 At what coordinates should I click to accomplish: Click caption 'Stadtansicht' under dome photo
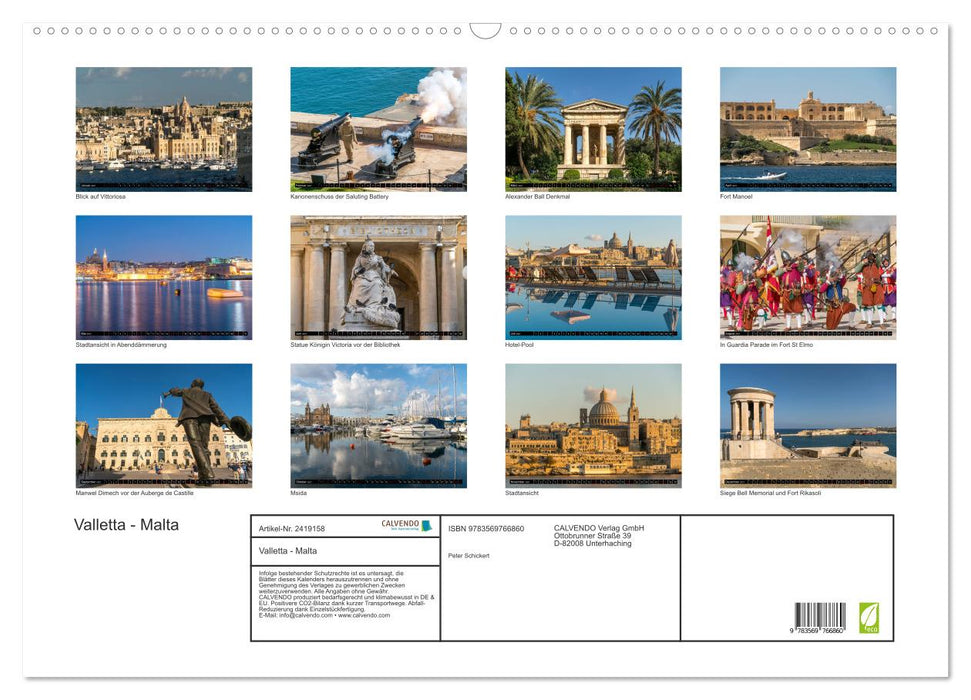522,493
